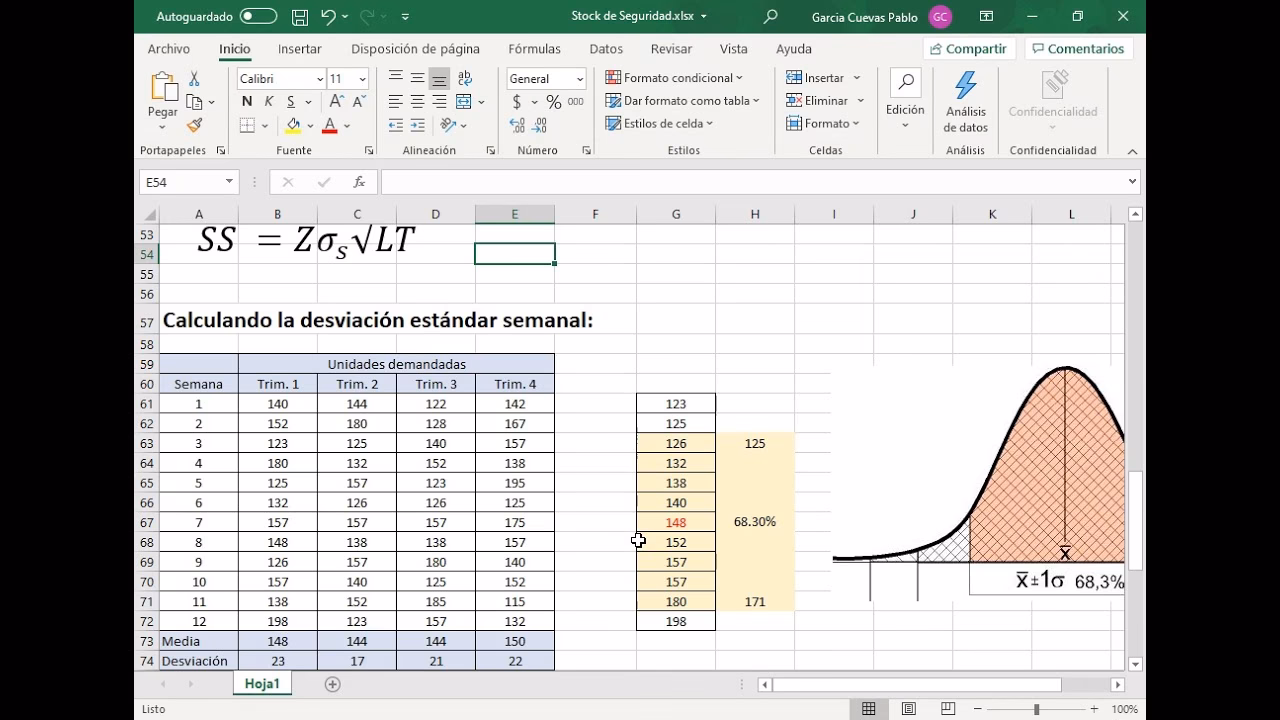Open the Formato condicional menu
Viewport: 1280px width, 720px height.
click(678, 77)
